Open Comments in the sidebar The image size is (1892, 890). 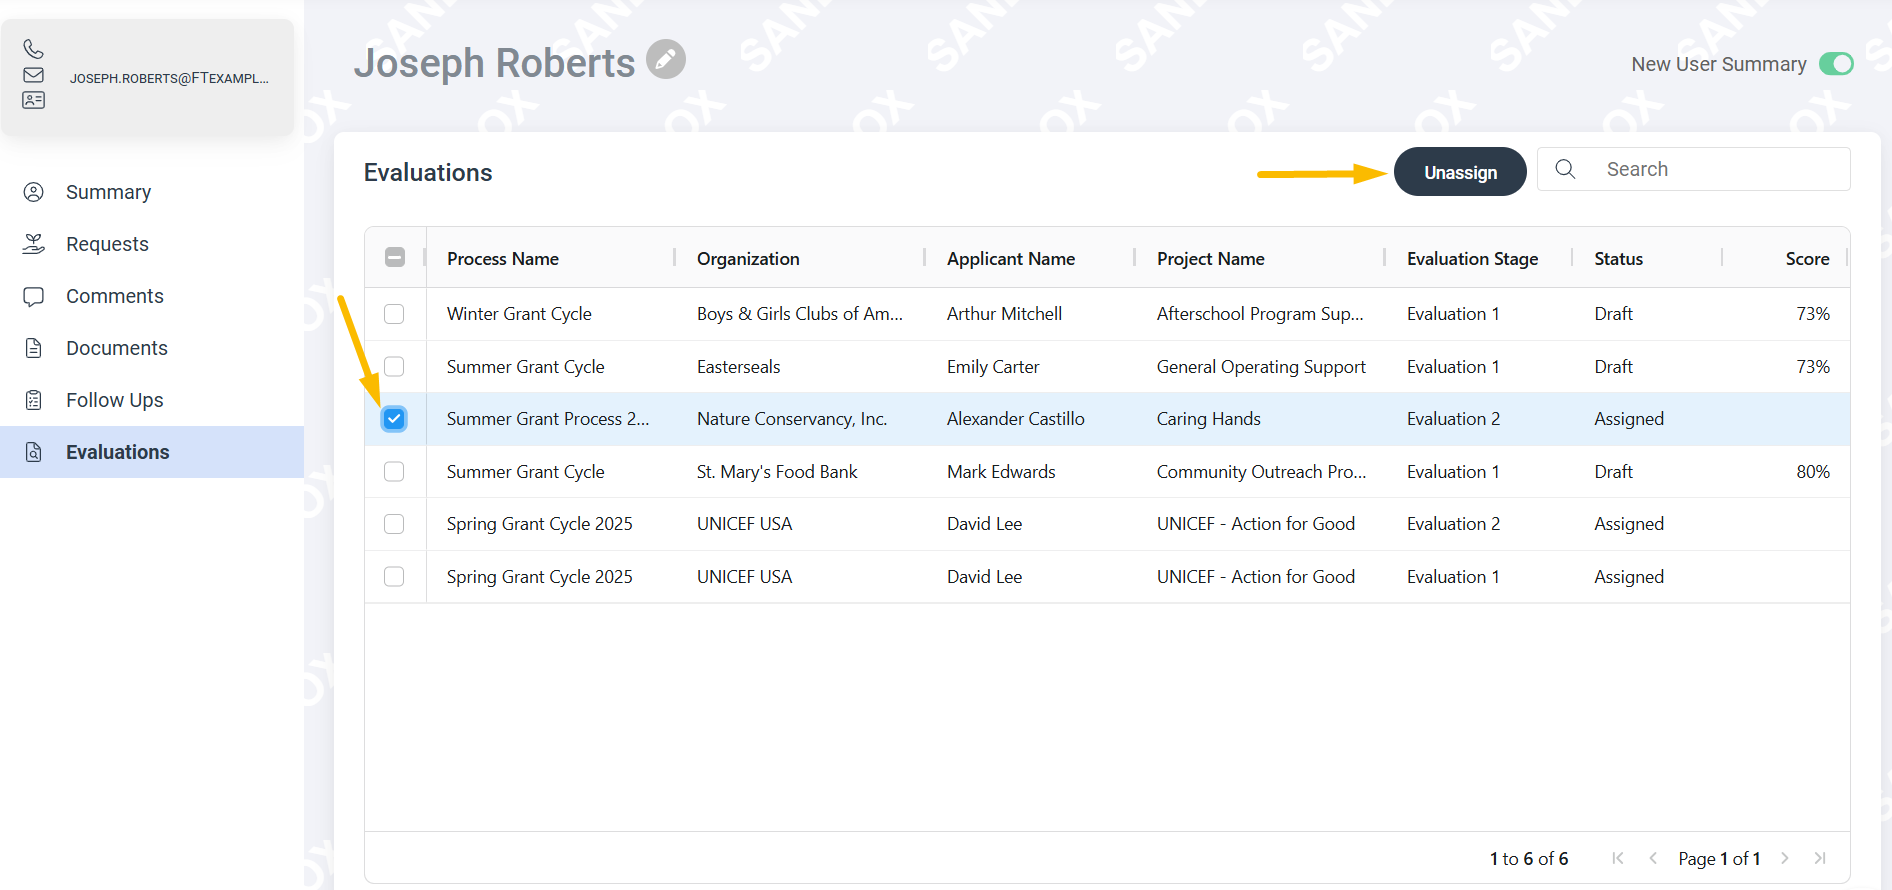[x=152, y=296]
